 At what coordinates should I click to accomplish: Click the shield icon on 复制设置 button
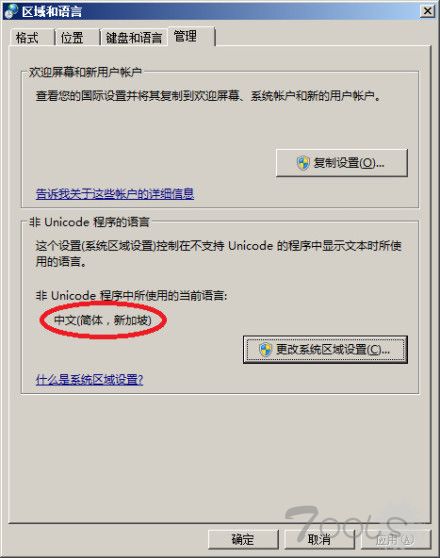click(x=303, y=163)
